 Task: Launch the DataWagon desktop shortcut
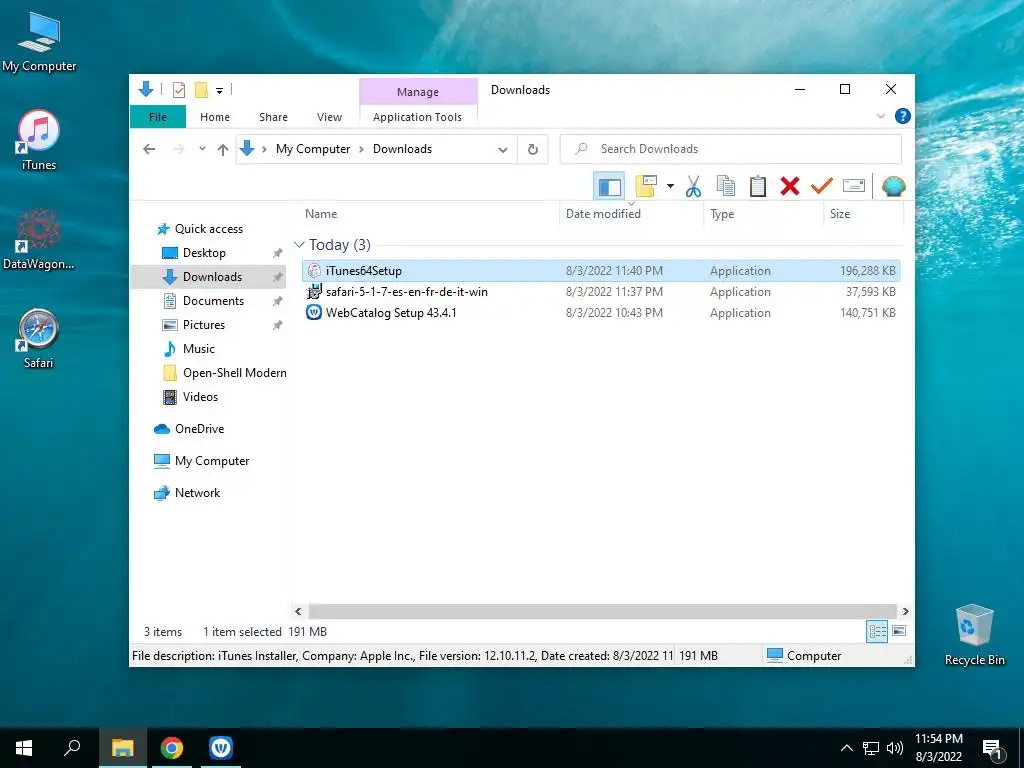(39, 239)
